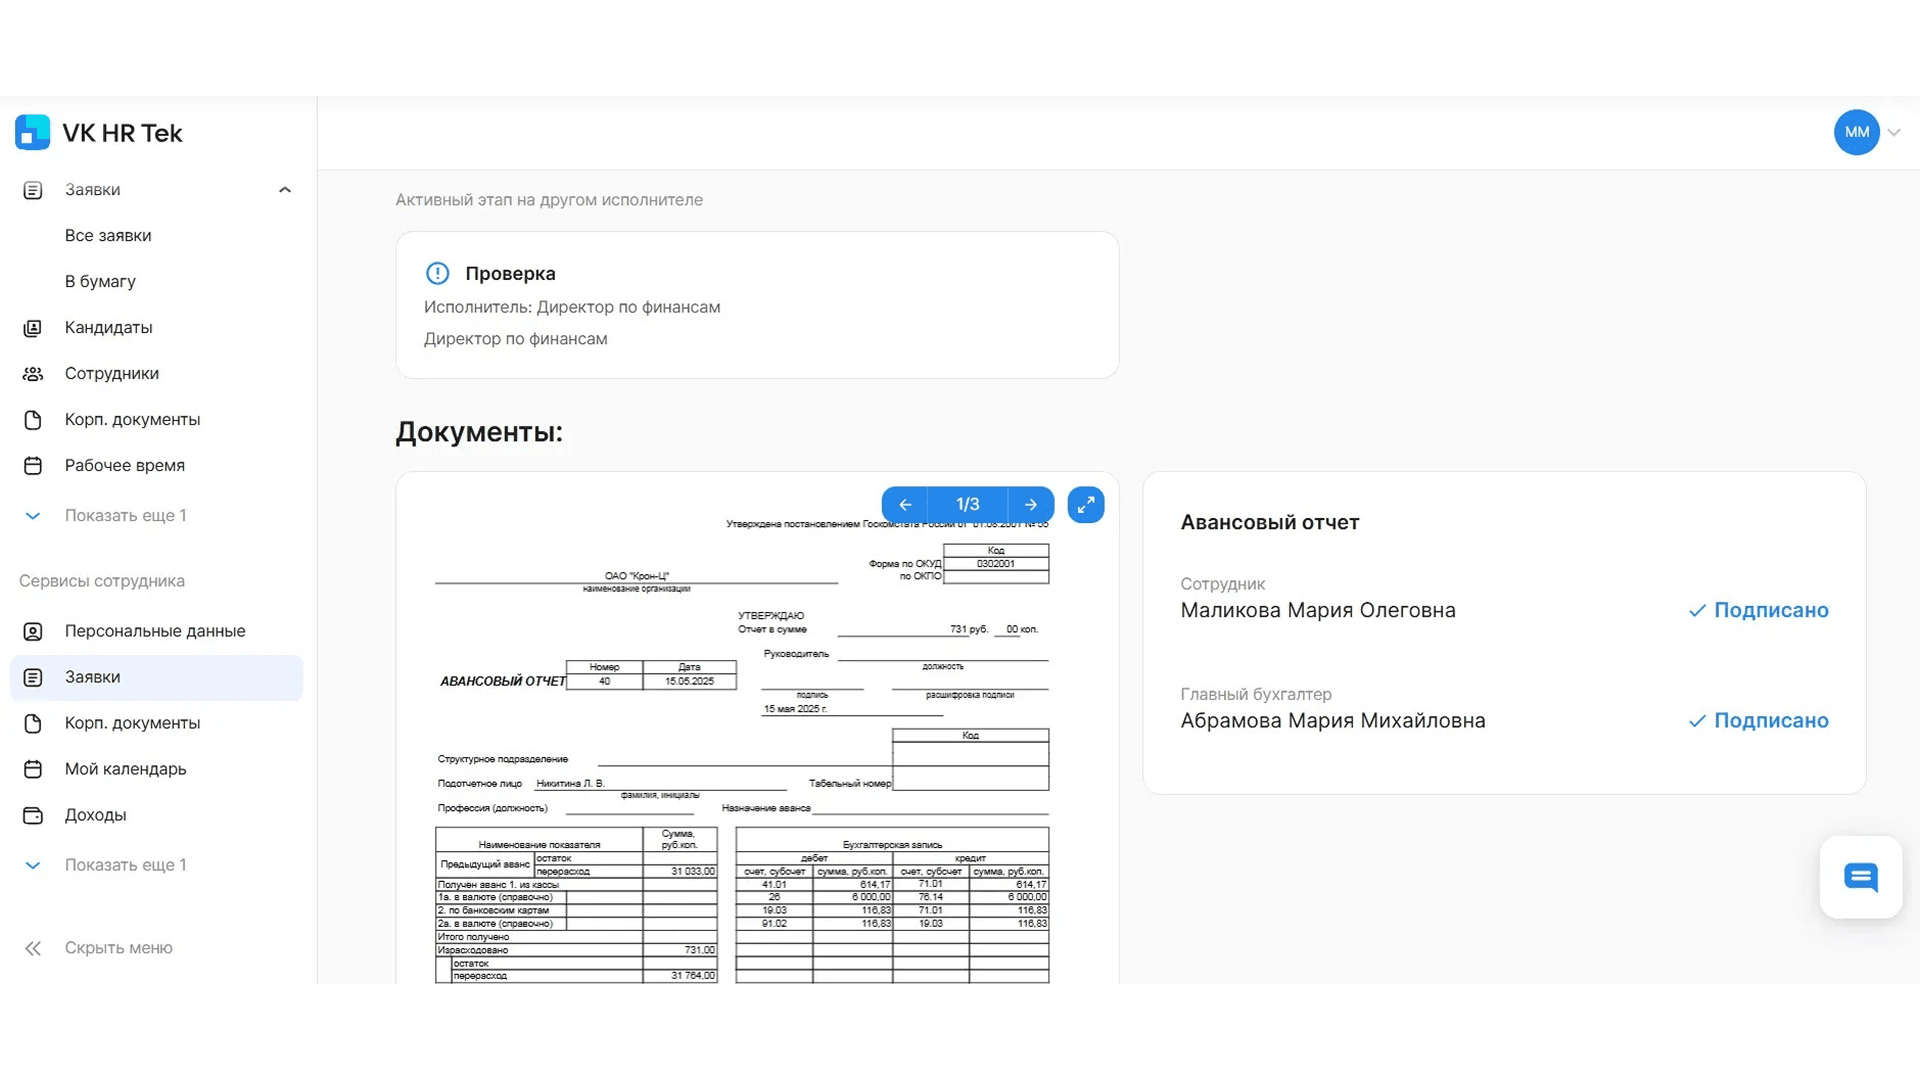Click Исполнитель: Директор по финансам text

[572, 307]
